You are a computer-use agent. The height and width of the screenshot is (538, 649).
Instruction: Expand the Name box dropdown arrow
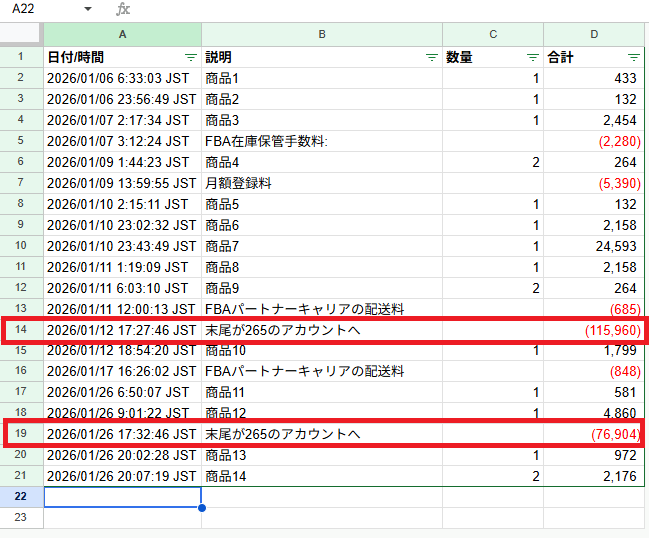pos(88,9)
